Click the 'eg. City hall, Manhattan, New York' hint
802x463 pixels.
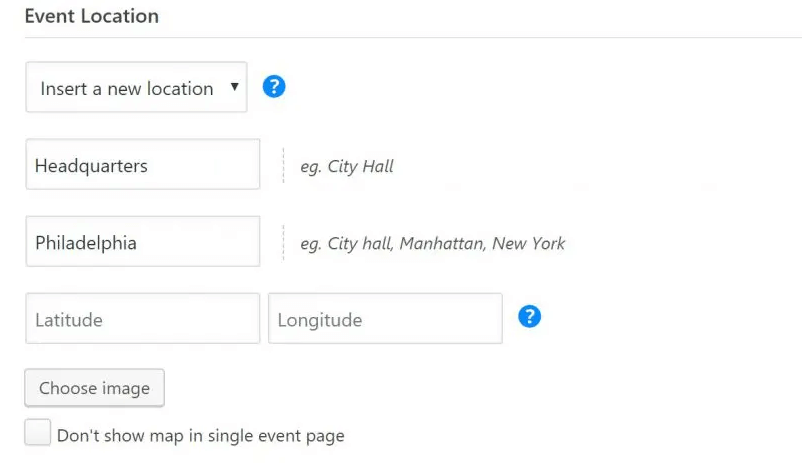pyautogui.click(x=433, y=244)
